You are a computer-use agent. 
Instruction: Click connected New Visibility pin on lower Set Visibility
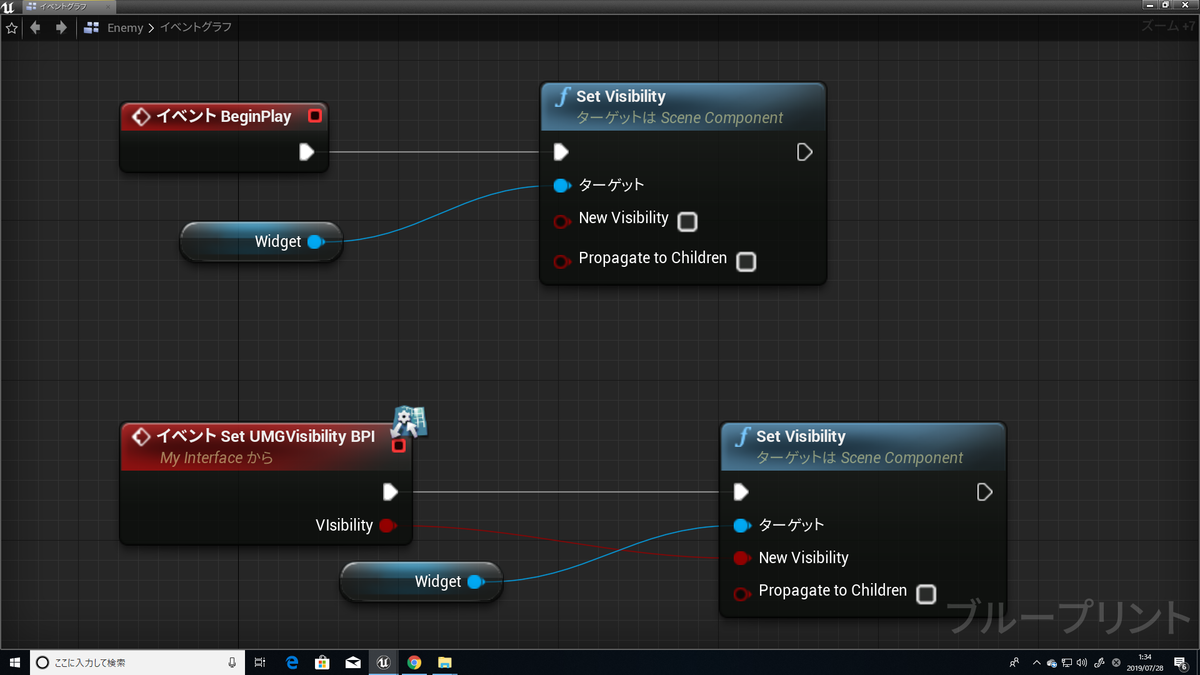[x=741, y=558]
